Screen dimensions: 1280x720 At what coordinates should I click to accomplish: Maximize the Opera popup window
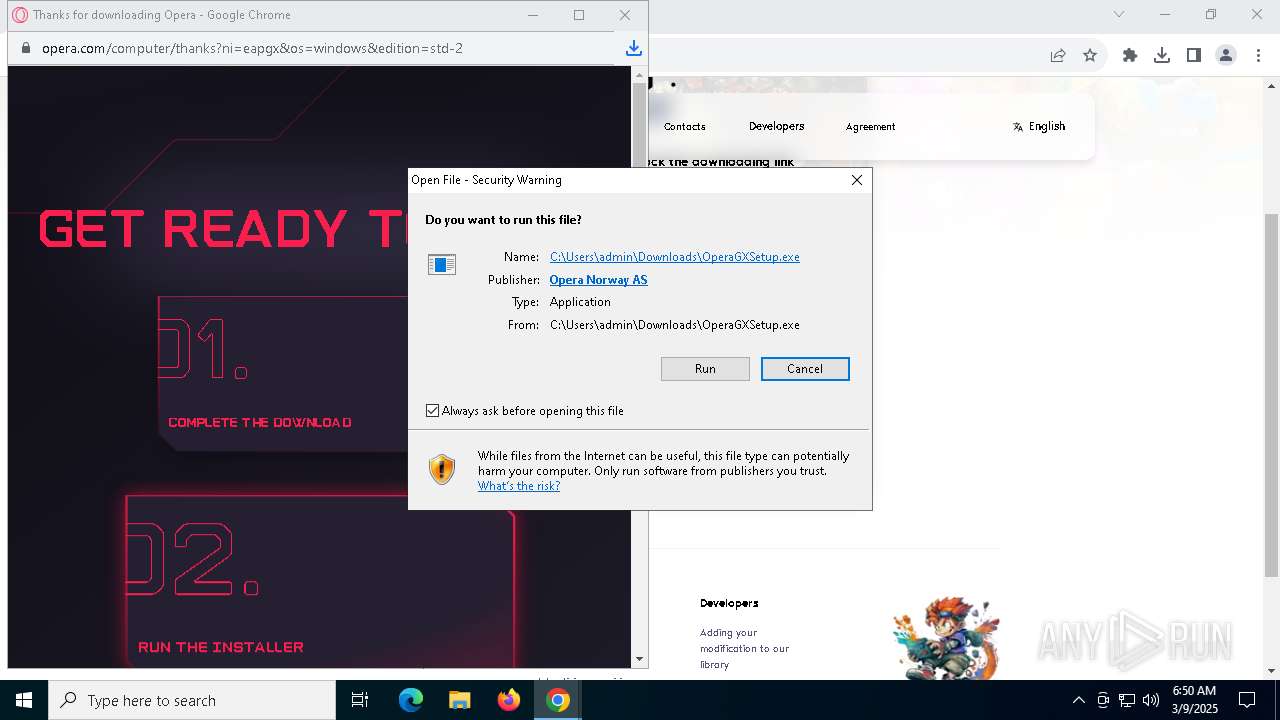point(579,15)
